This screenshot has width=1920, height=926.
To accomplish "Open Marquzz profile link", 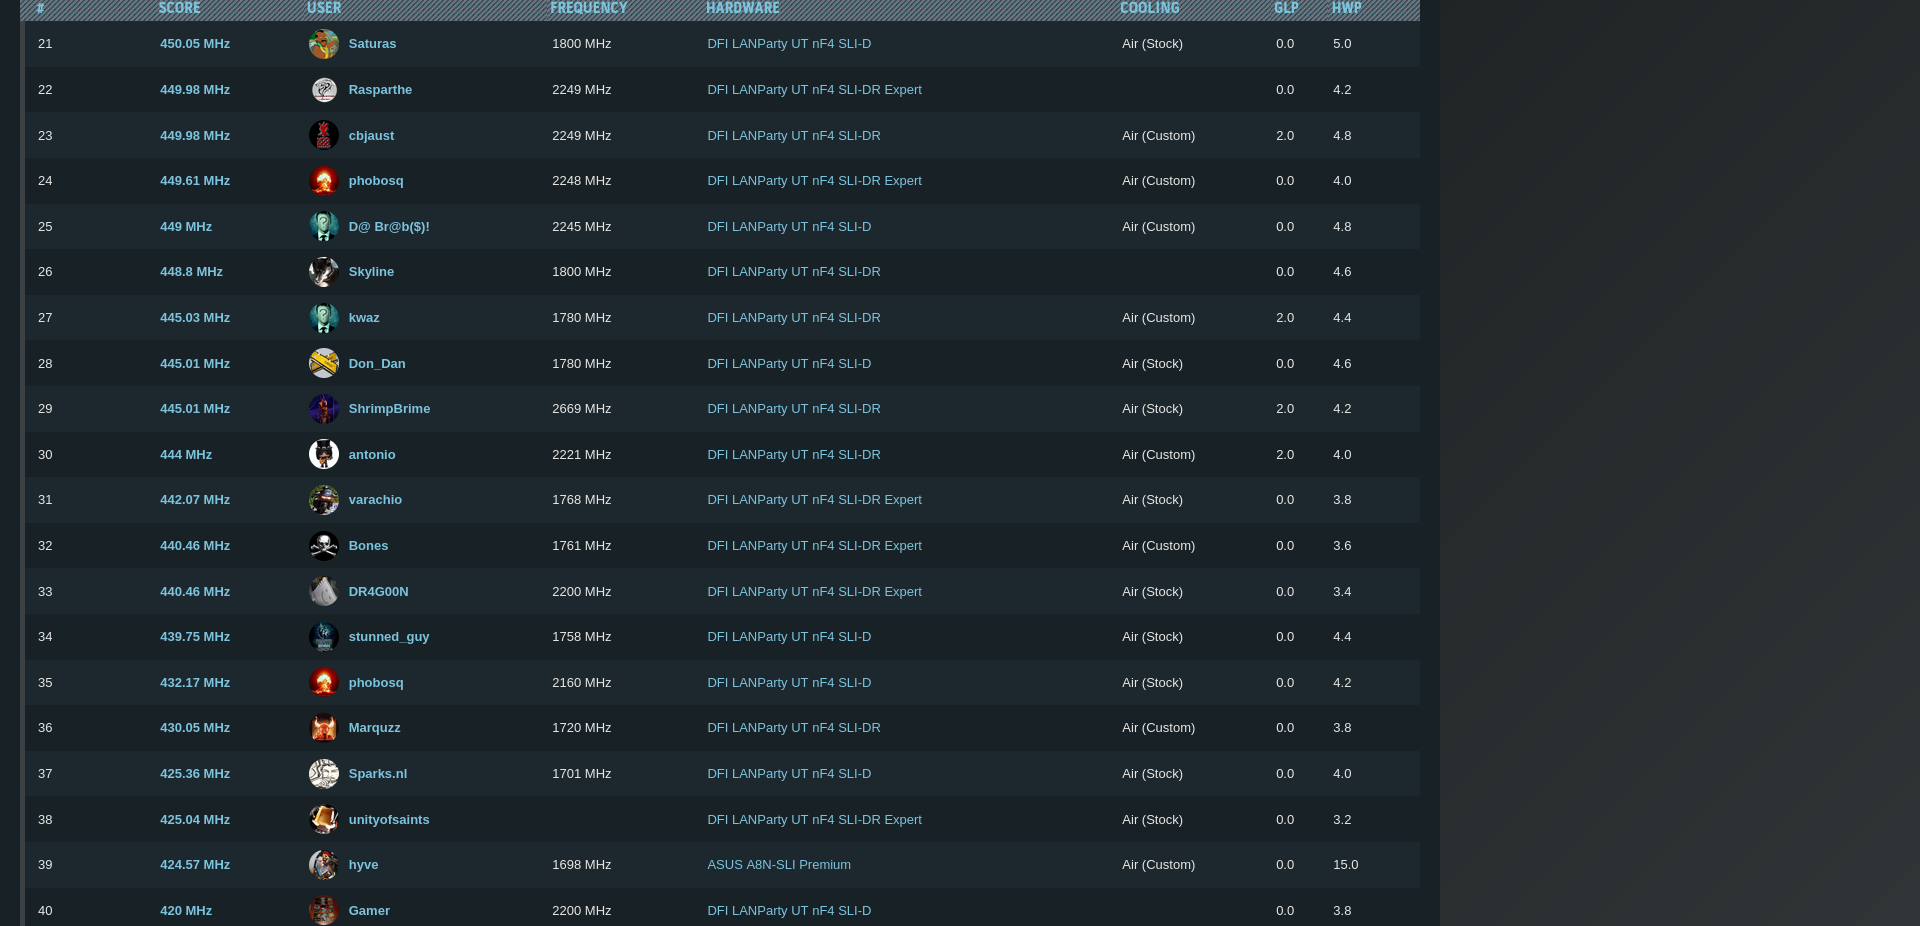I will pos(374,728).
